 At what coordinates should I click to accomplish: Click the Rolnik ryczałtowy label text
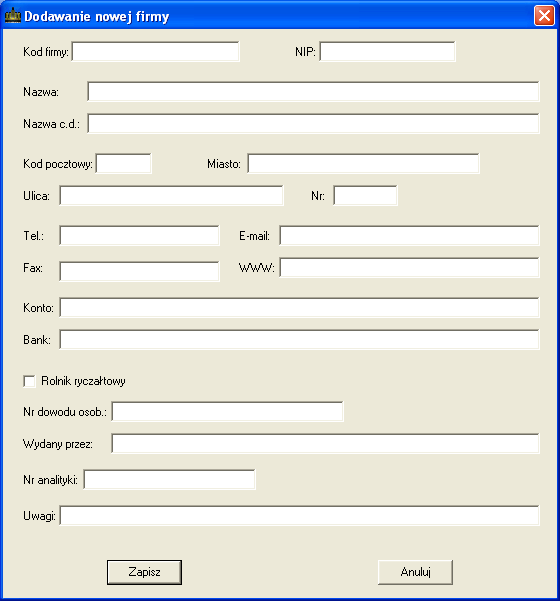(83, 381)
